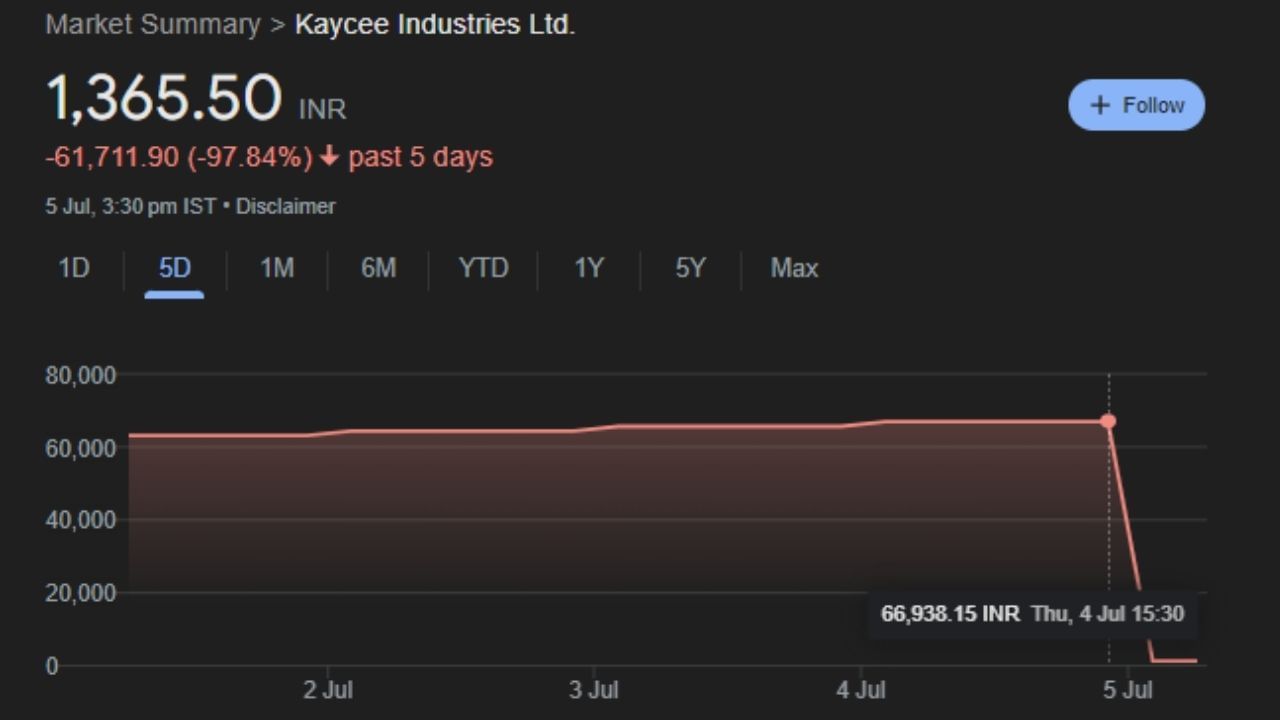This screenshot has height=720, width=1280.
Task: Open the Market Summary breadcrumb link
Action: coord(153,25)
